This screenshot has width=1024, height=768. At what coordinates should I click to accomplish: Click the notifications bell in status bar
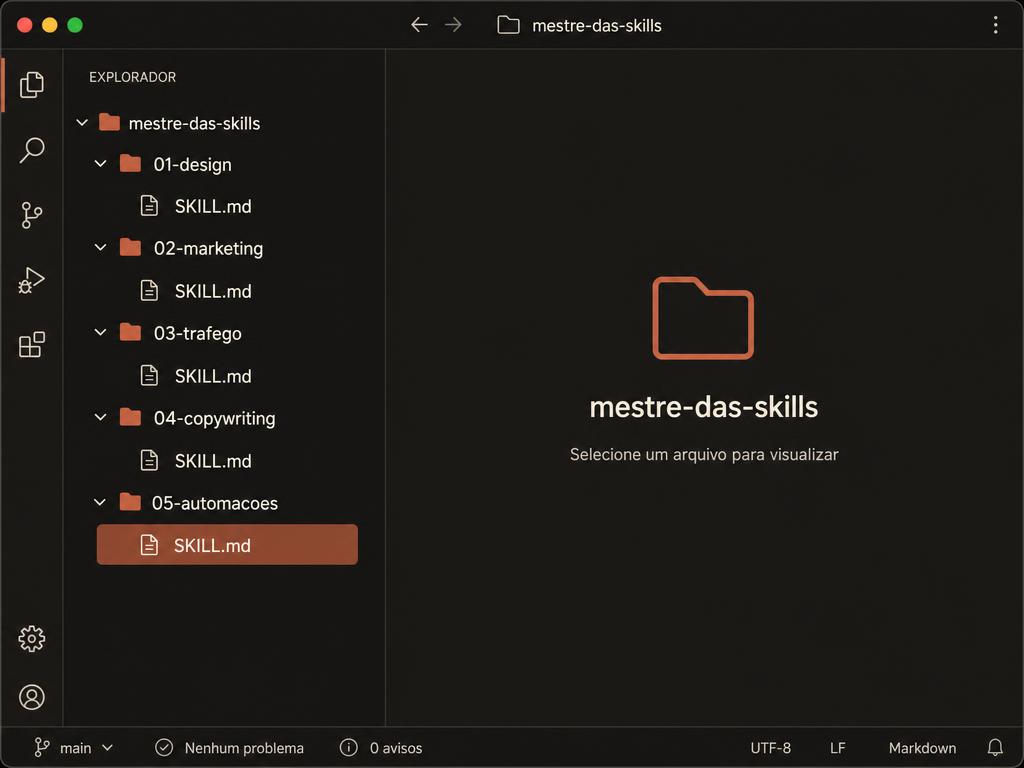[995, 747]
